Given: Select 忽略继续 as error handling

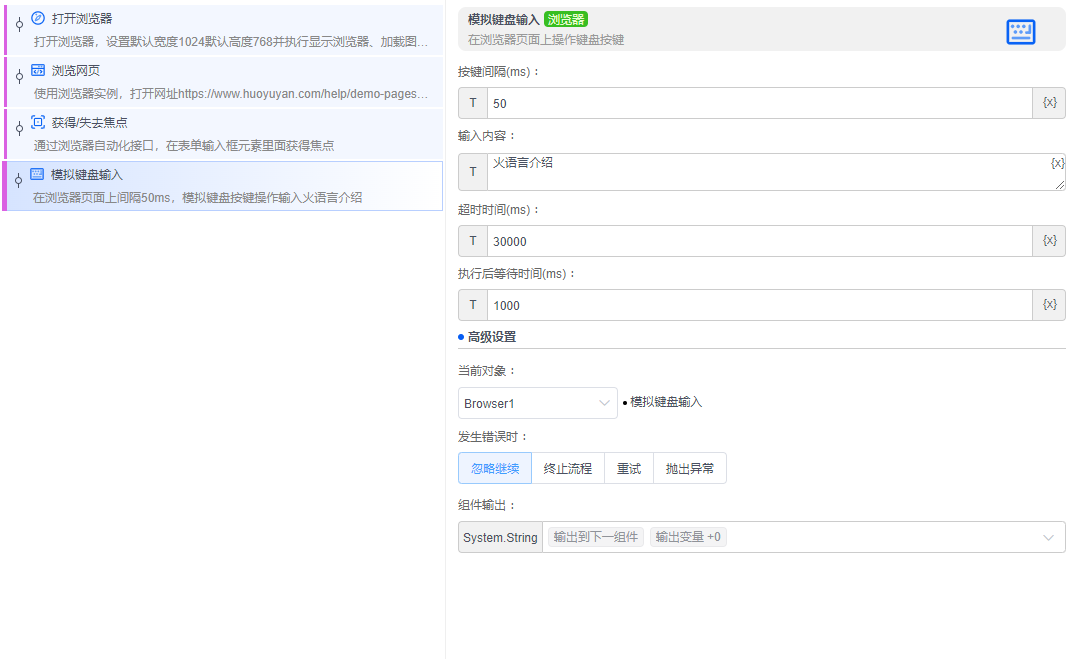Looking at the screenshot, I should 494,467.
